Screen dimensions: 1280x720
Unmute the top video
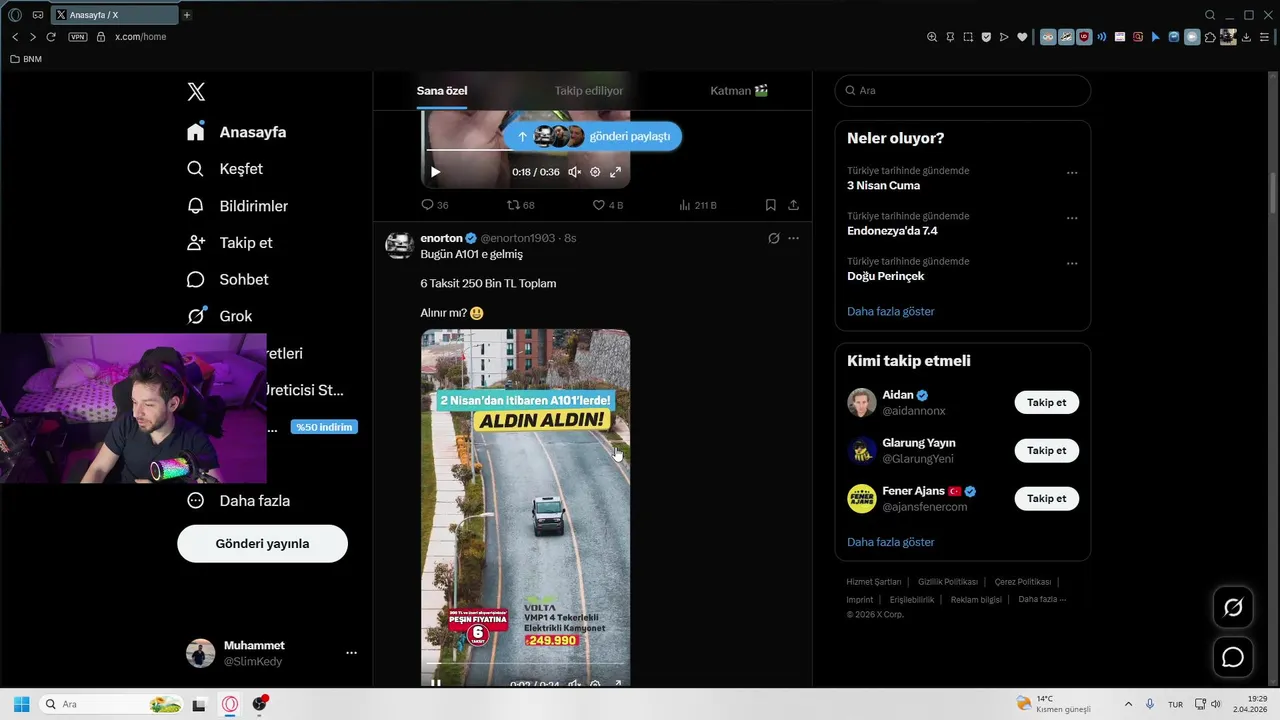(x=574, y=172)
